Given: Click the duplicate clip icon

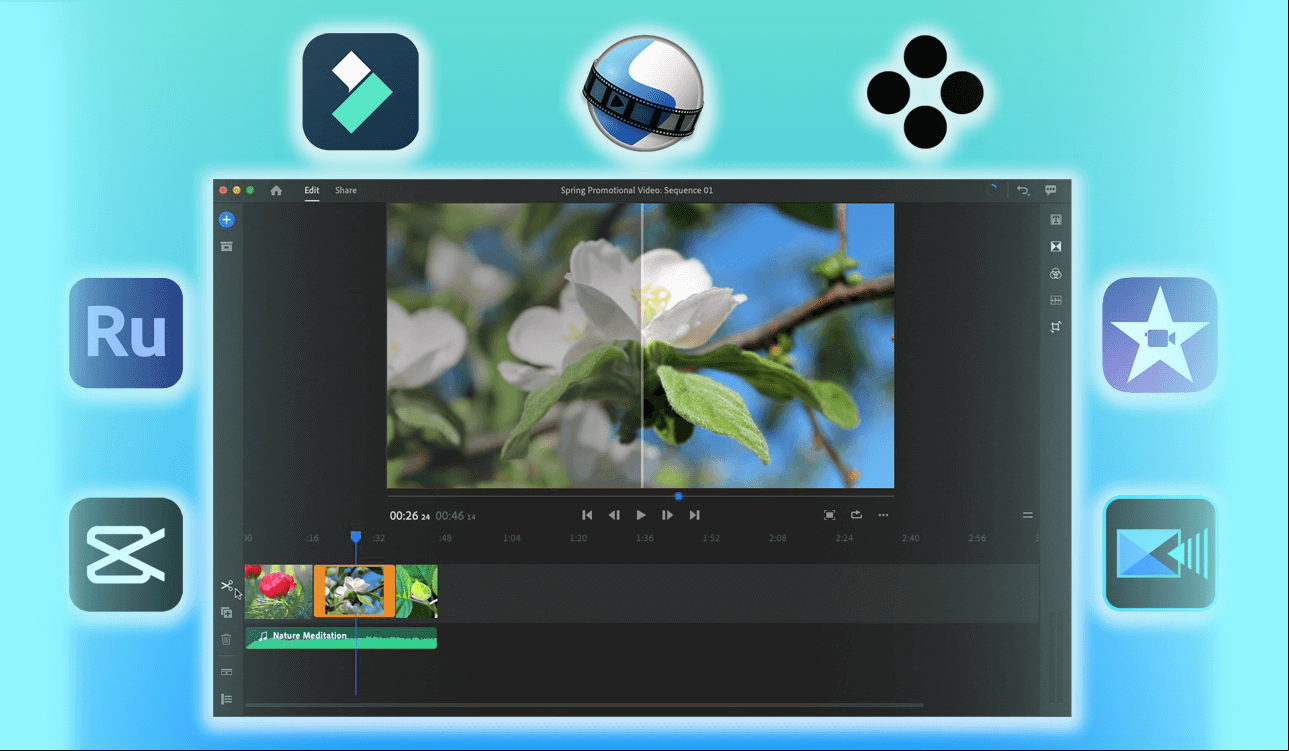Looking at the screenshot, I should click(x=227, y=612).
